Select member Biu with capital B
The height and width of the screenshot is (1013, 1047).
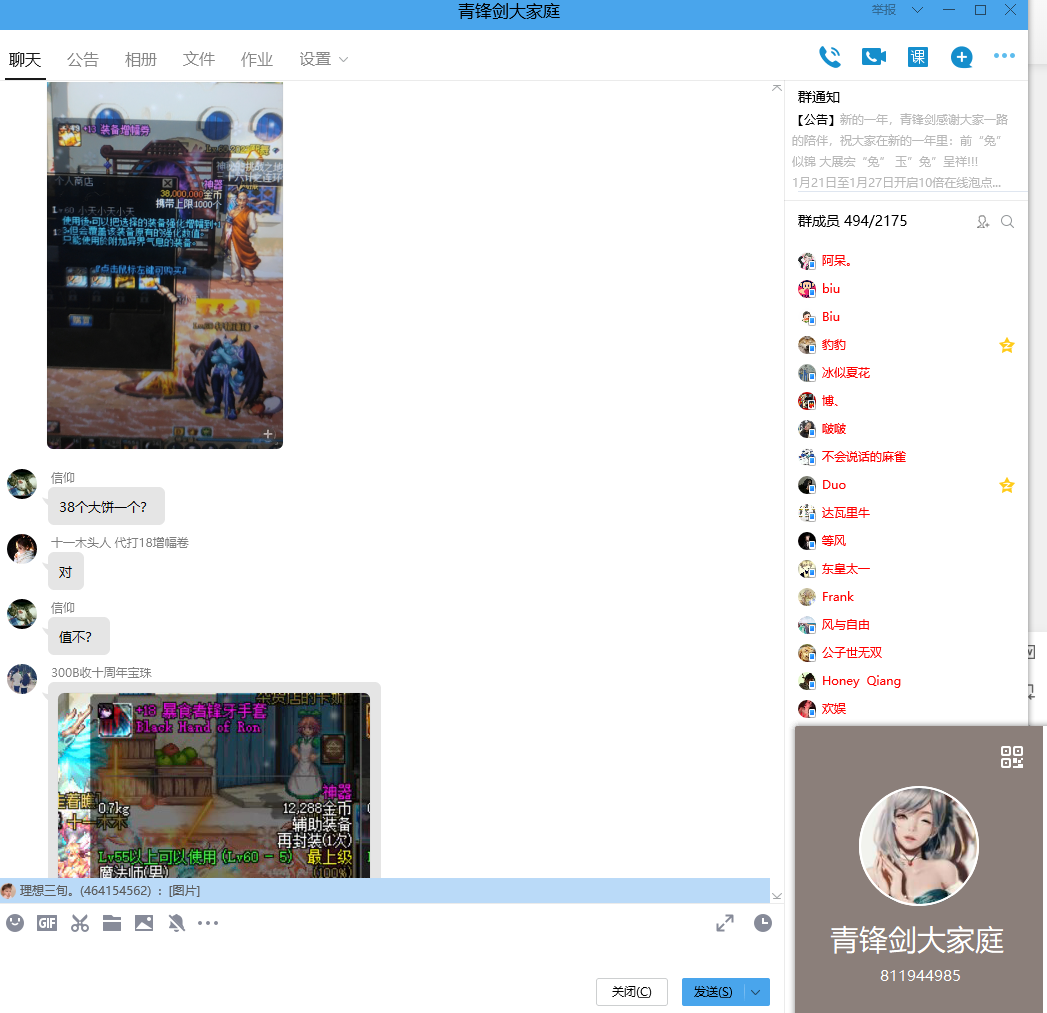click(x=831, y=317)
